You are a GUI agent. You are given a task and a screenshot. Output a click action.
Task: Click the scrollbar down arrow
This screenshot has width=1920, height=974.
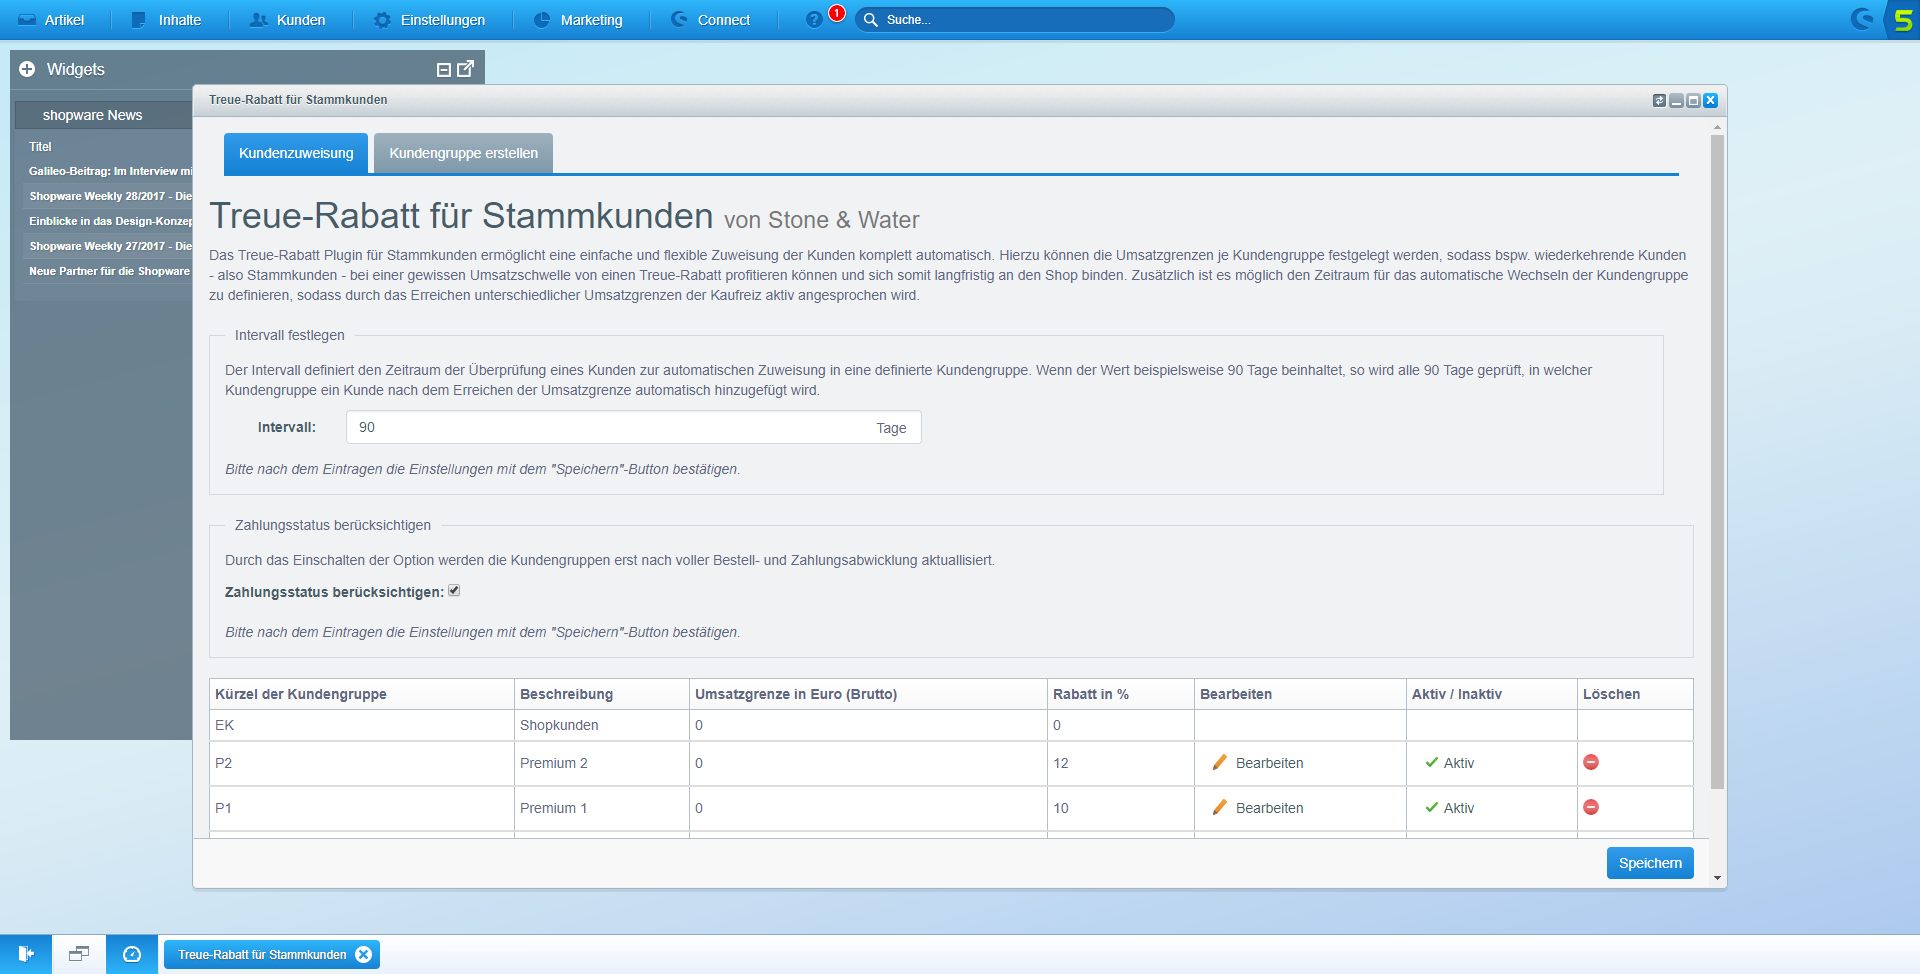click(x=1717, y=878)
